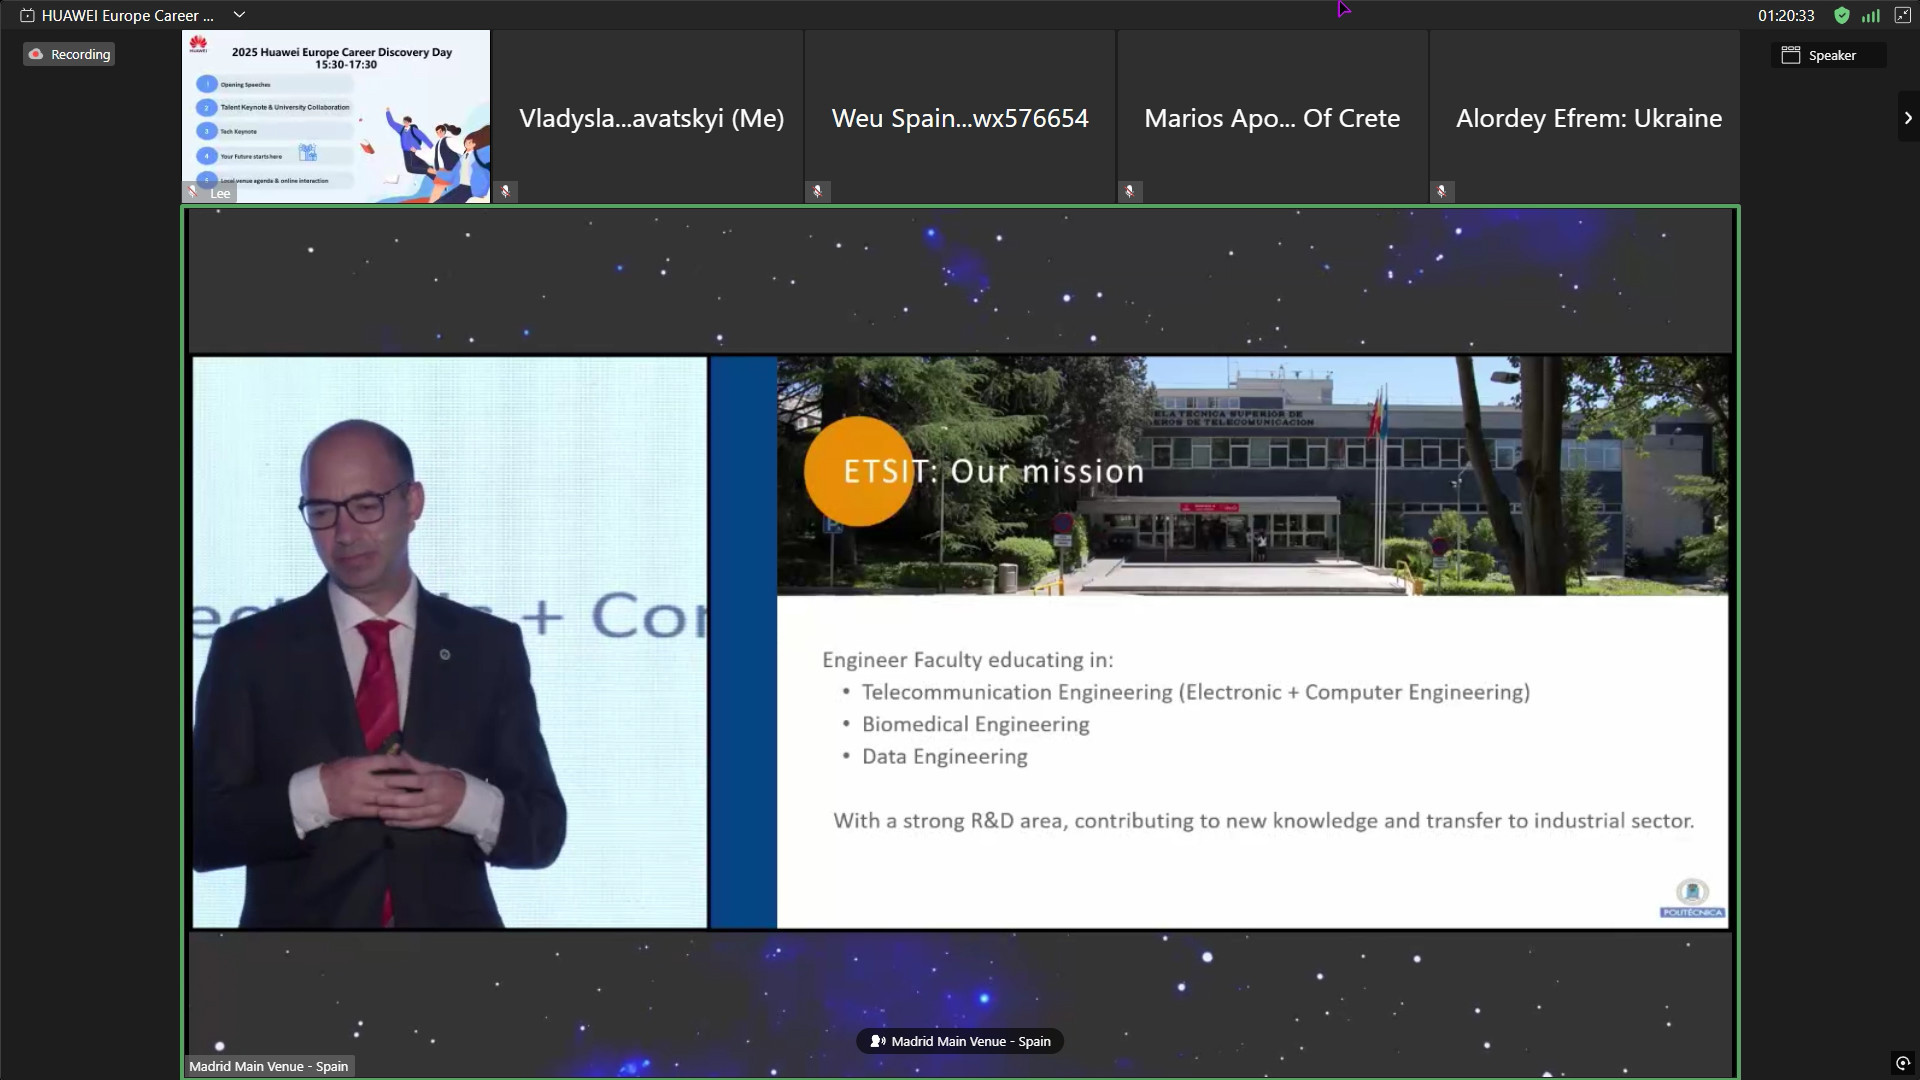Image resolution: width=1920 pixels, height=1080 pixels.
Task: Toggle full screen icon at top right
Action: click(x=1902, y=15)
